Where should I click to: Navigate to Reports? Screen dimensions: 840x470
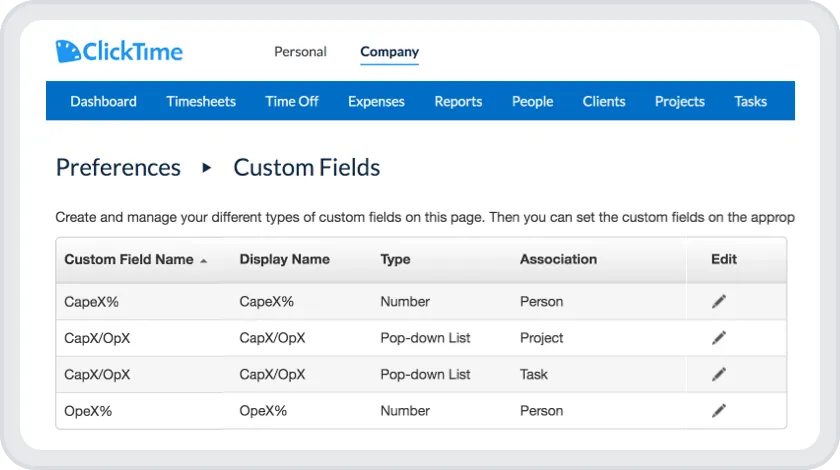pyautogui.click(x=458, y=101)
